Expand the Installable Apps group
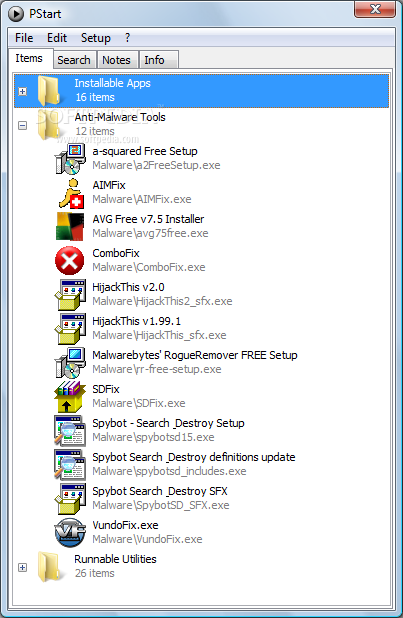 (23, 91)
